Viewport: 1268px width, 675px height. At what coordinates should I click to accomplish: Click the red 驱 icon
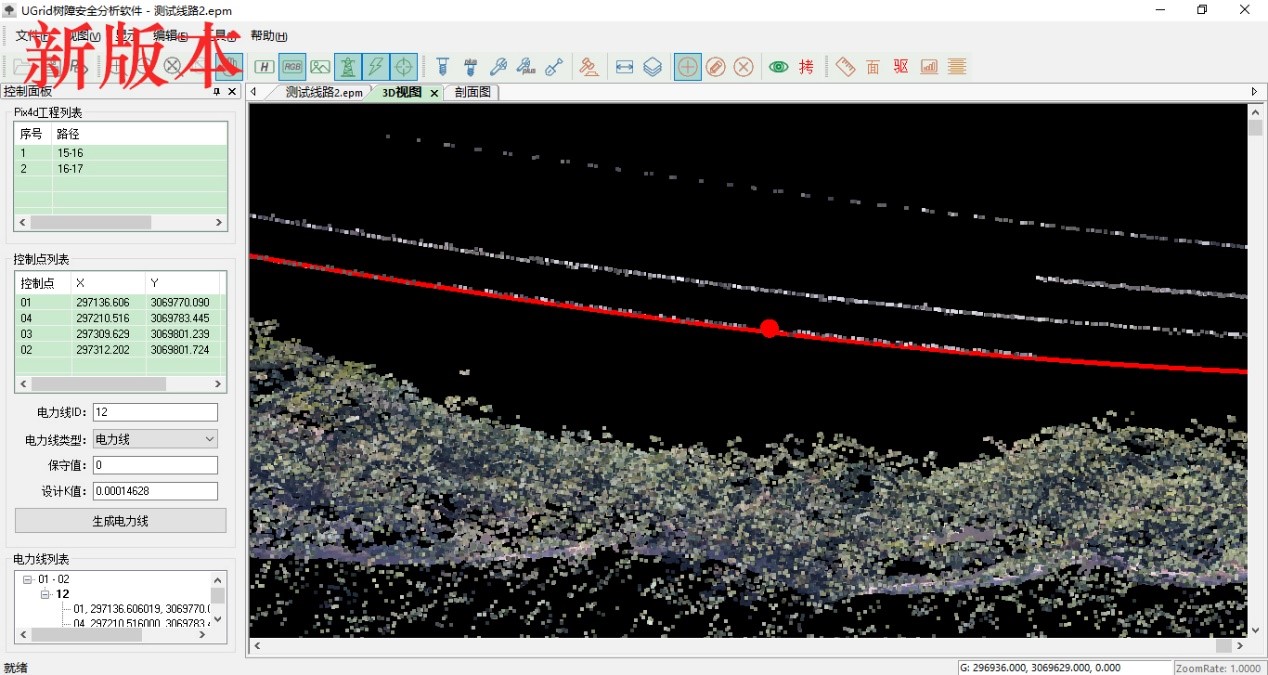tap(901, 67)
